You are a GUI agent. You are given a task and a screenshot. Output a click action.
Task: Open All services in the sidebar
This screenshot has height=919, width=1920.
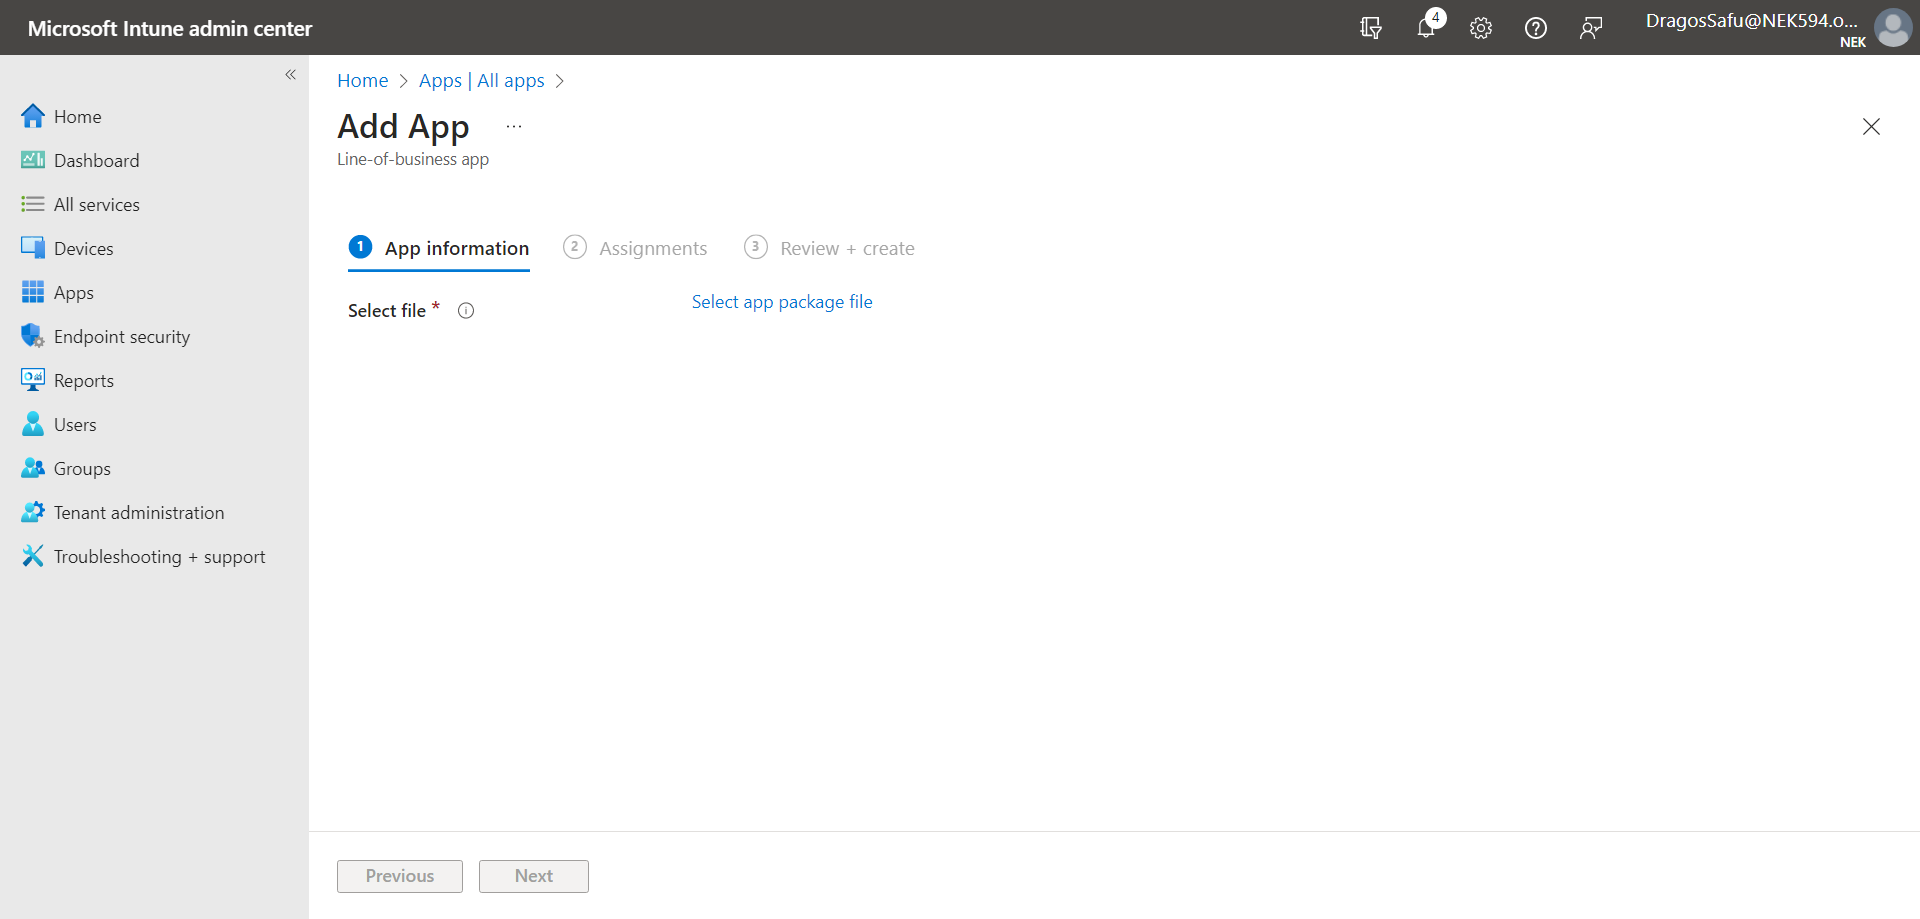tap(97, 205)
